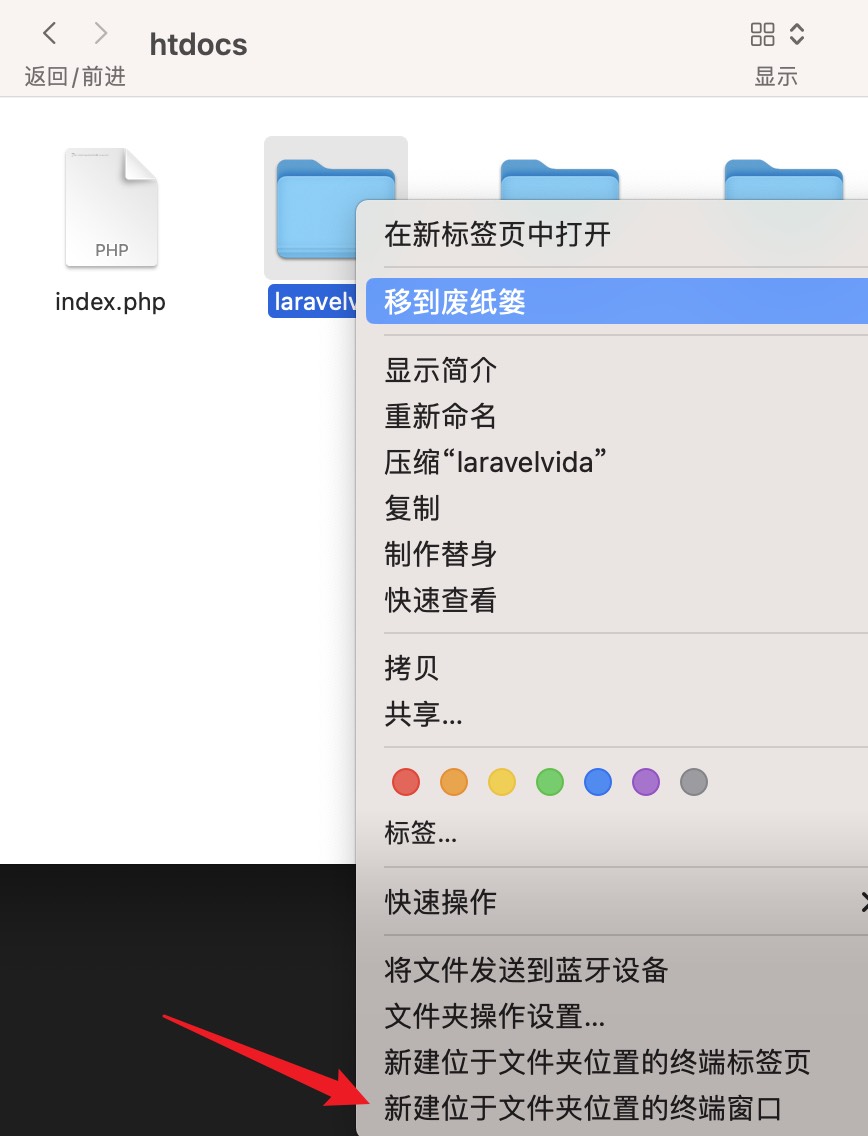Choose 移到废纸篓 to trash the folder

[x=455, y=302]
